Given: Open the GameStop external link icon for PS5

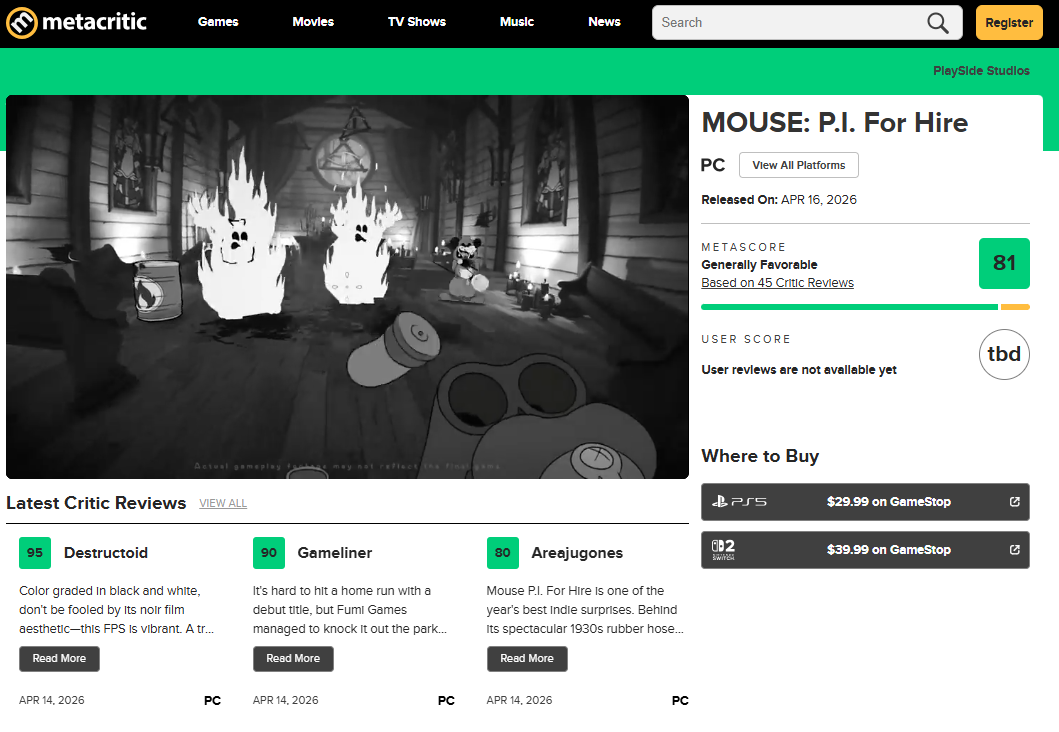Looking at the screenshot, I should pos(1015,501).
